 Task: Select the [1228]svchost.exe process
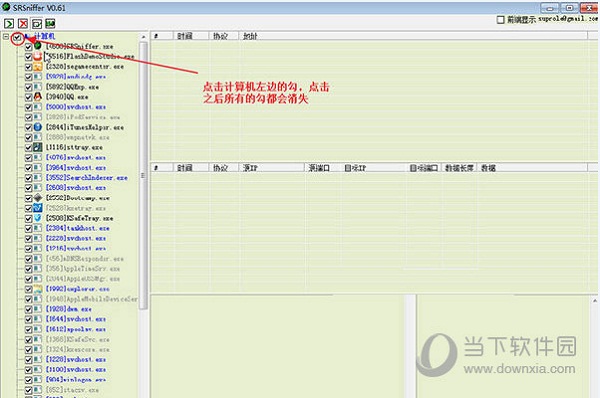pyautogui.click(x=76, y=359)
